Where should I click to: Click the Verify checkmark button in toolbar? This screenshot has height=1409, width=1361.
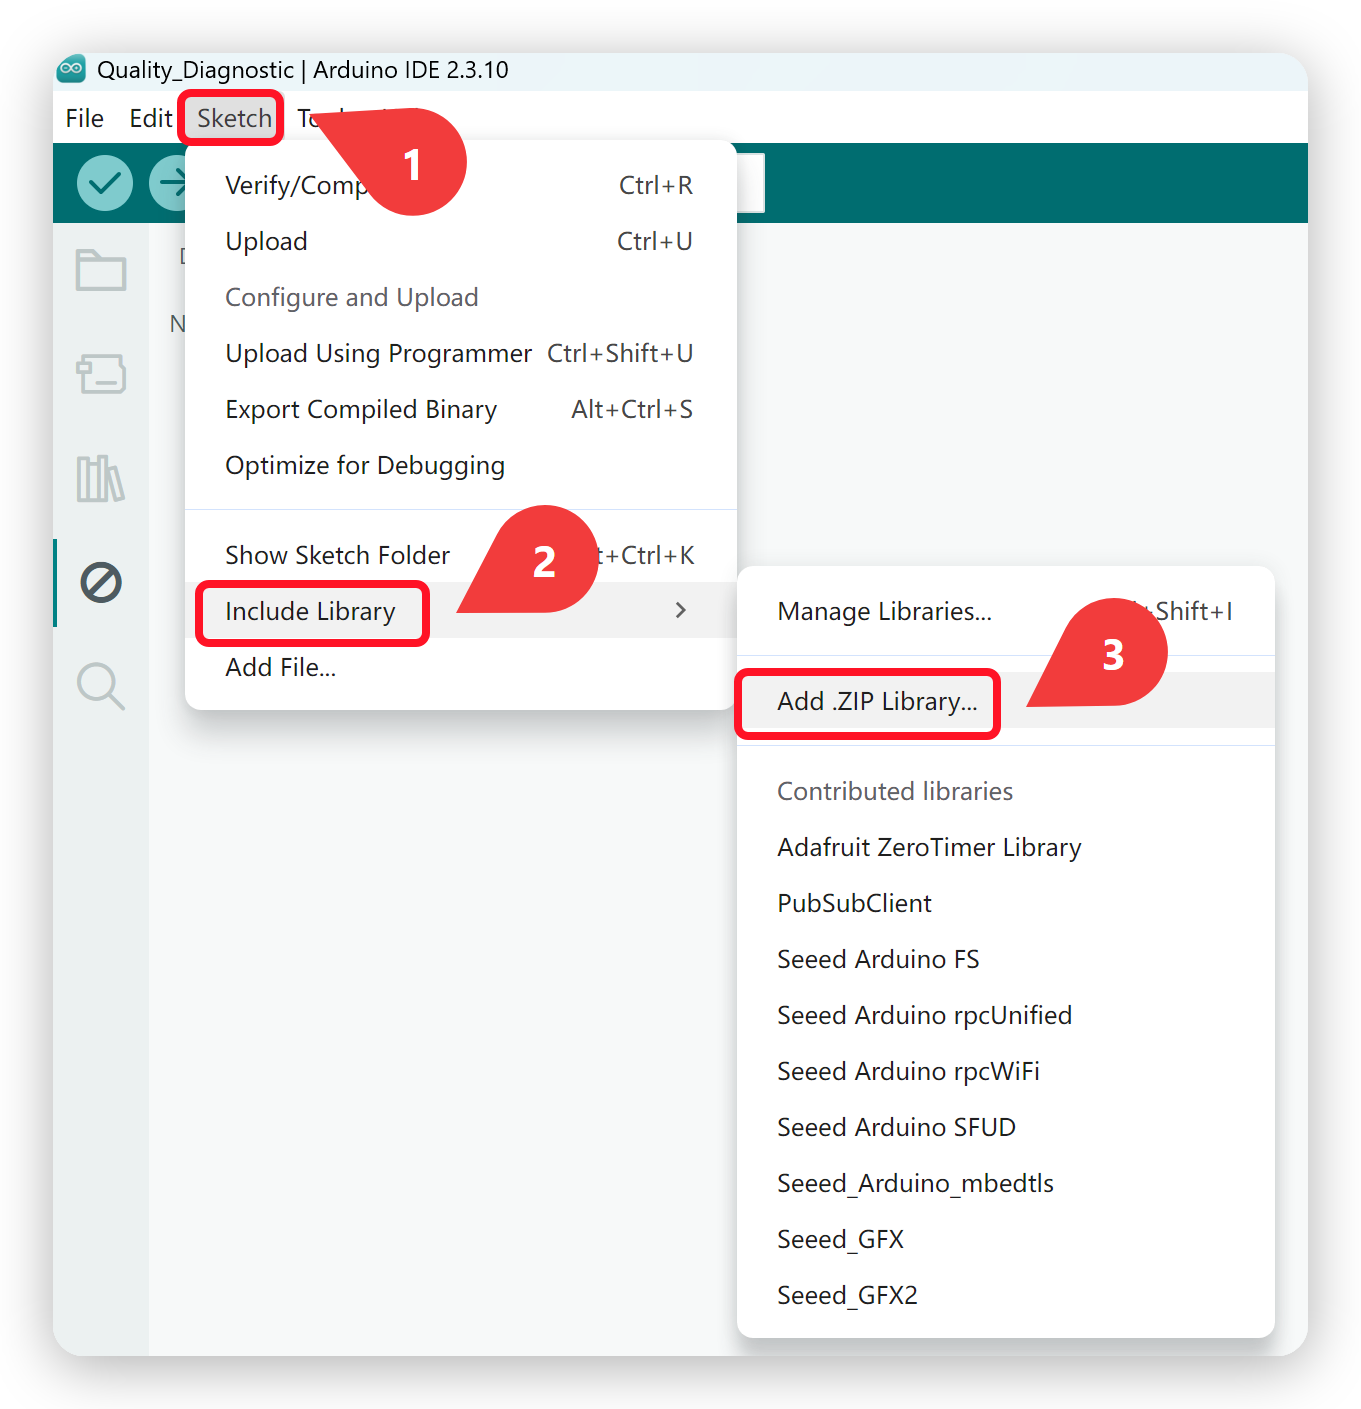[105, 183]
